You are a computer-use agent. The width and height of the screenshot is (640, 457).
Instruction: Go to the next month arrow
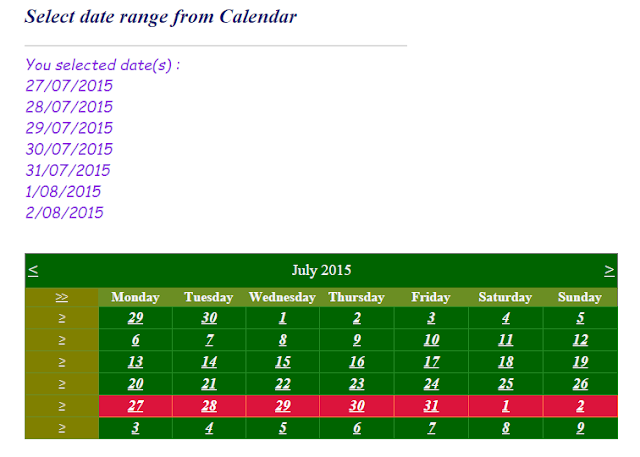[609, 271]
